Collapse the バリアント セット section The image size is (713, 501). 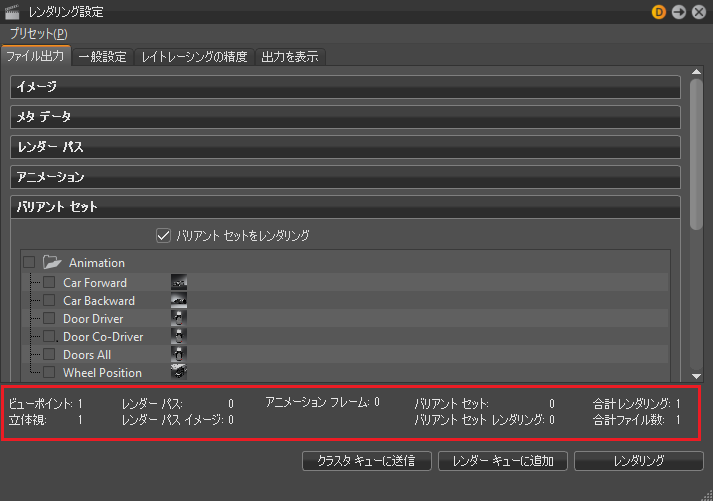[345, 207]
